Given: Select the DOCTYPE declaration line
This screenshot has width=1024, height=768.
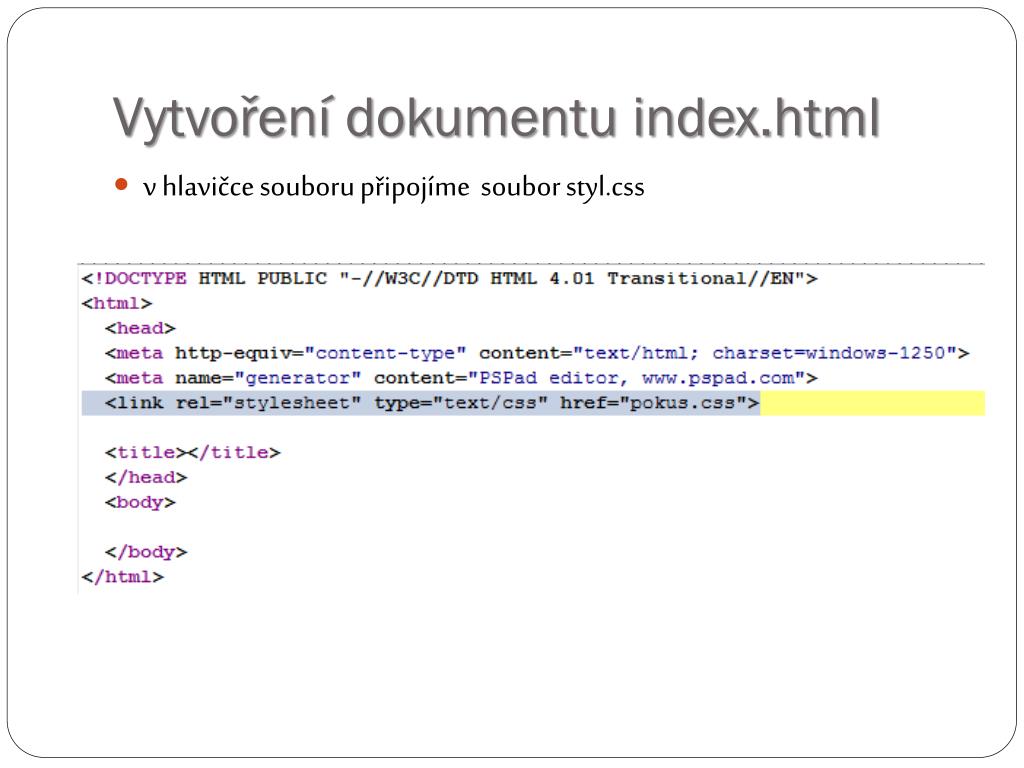Looking at the screenshot, I should 449,279.
